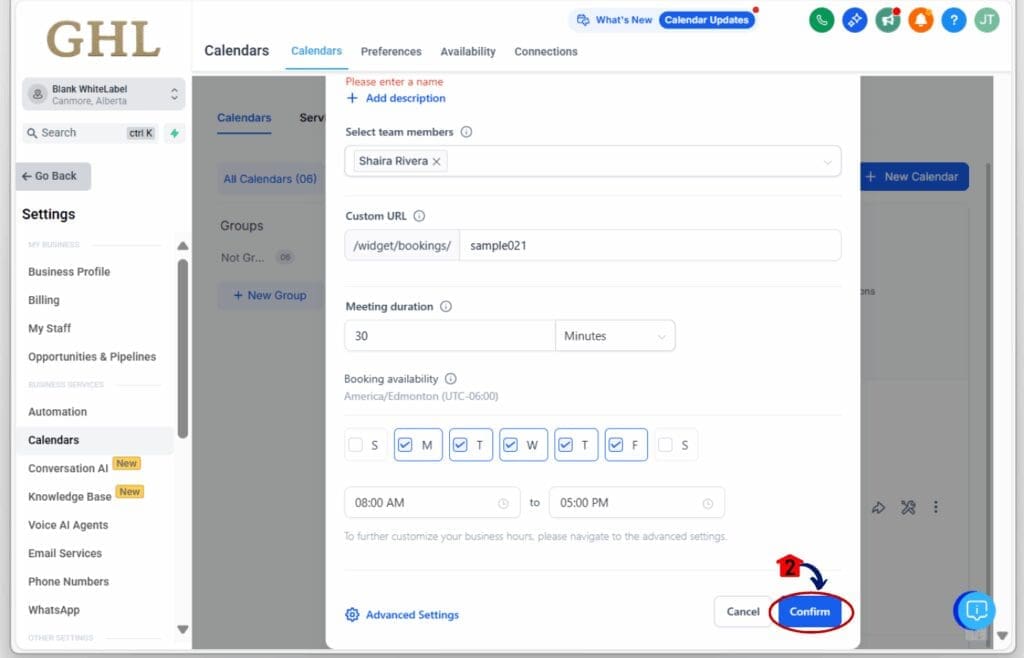Click the Advanced Settings gear icon
Screen dimensions: 1024x658
352,615
